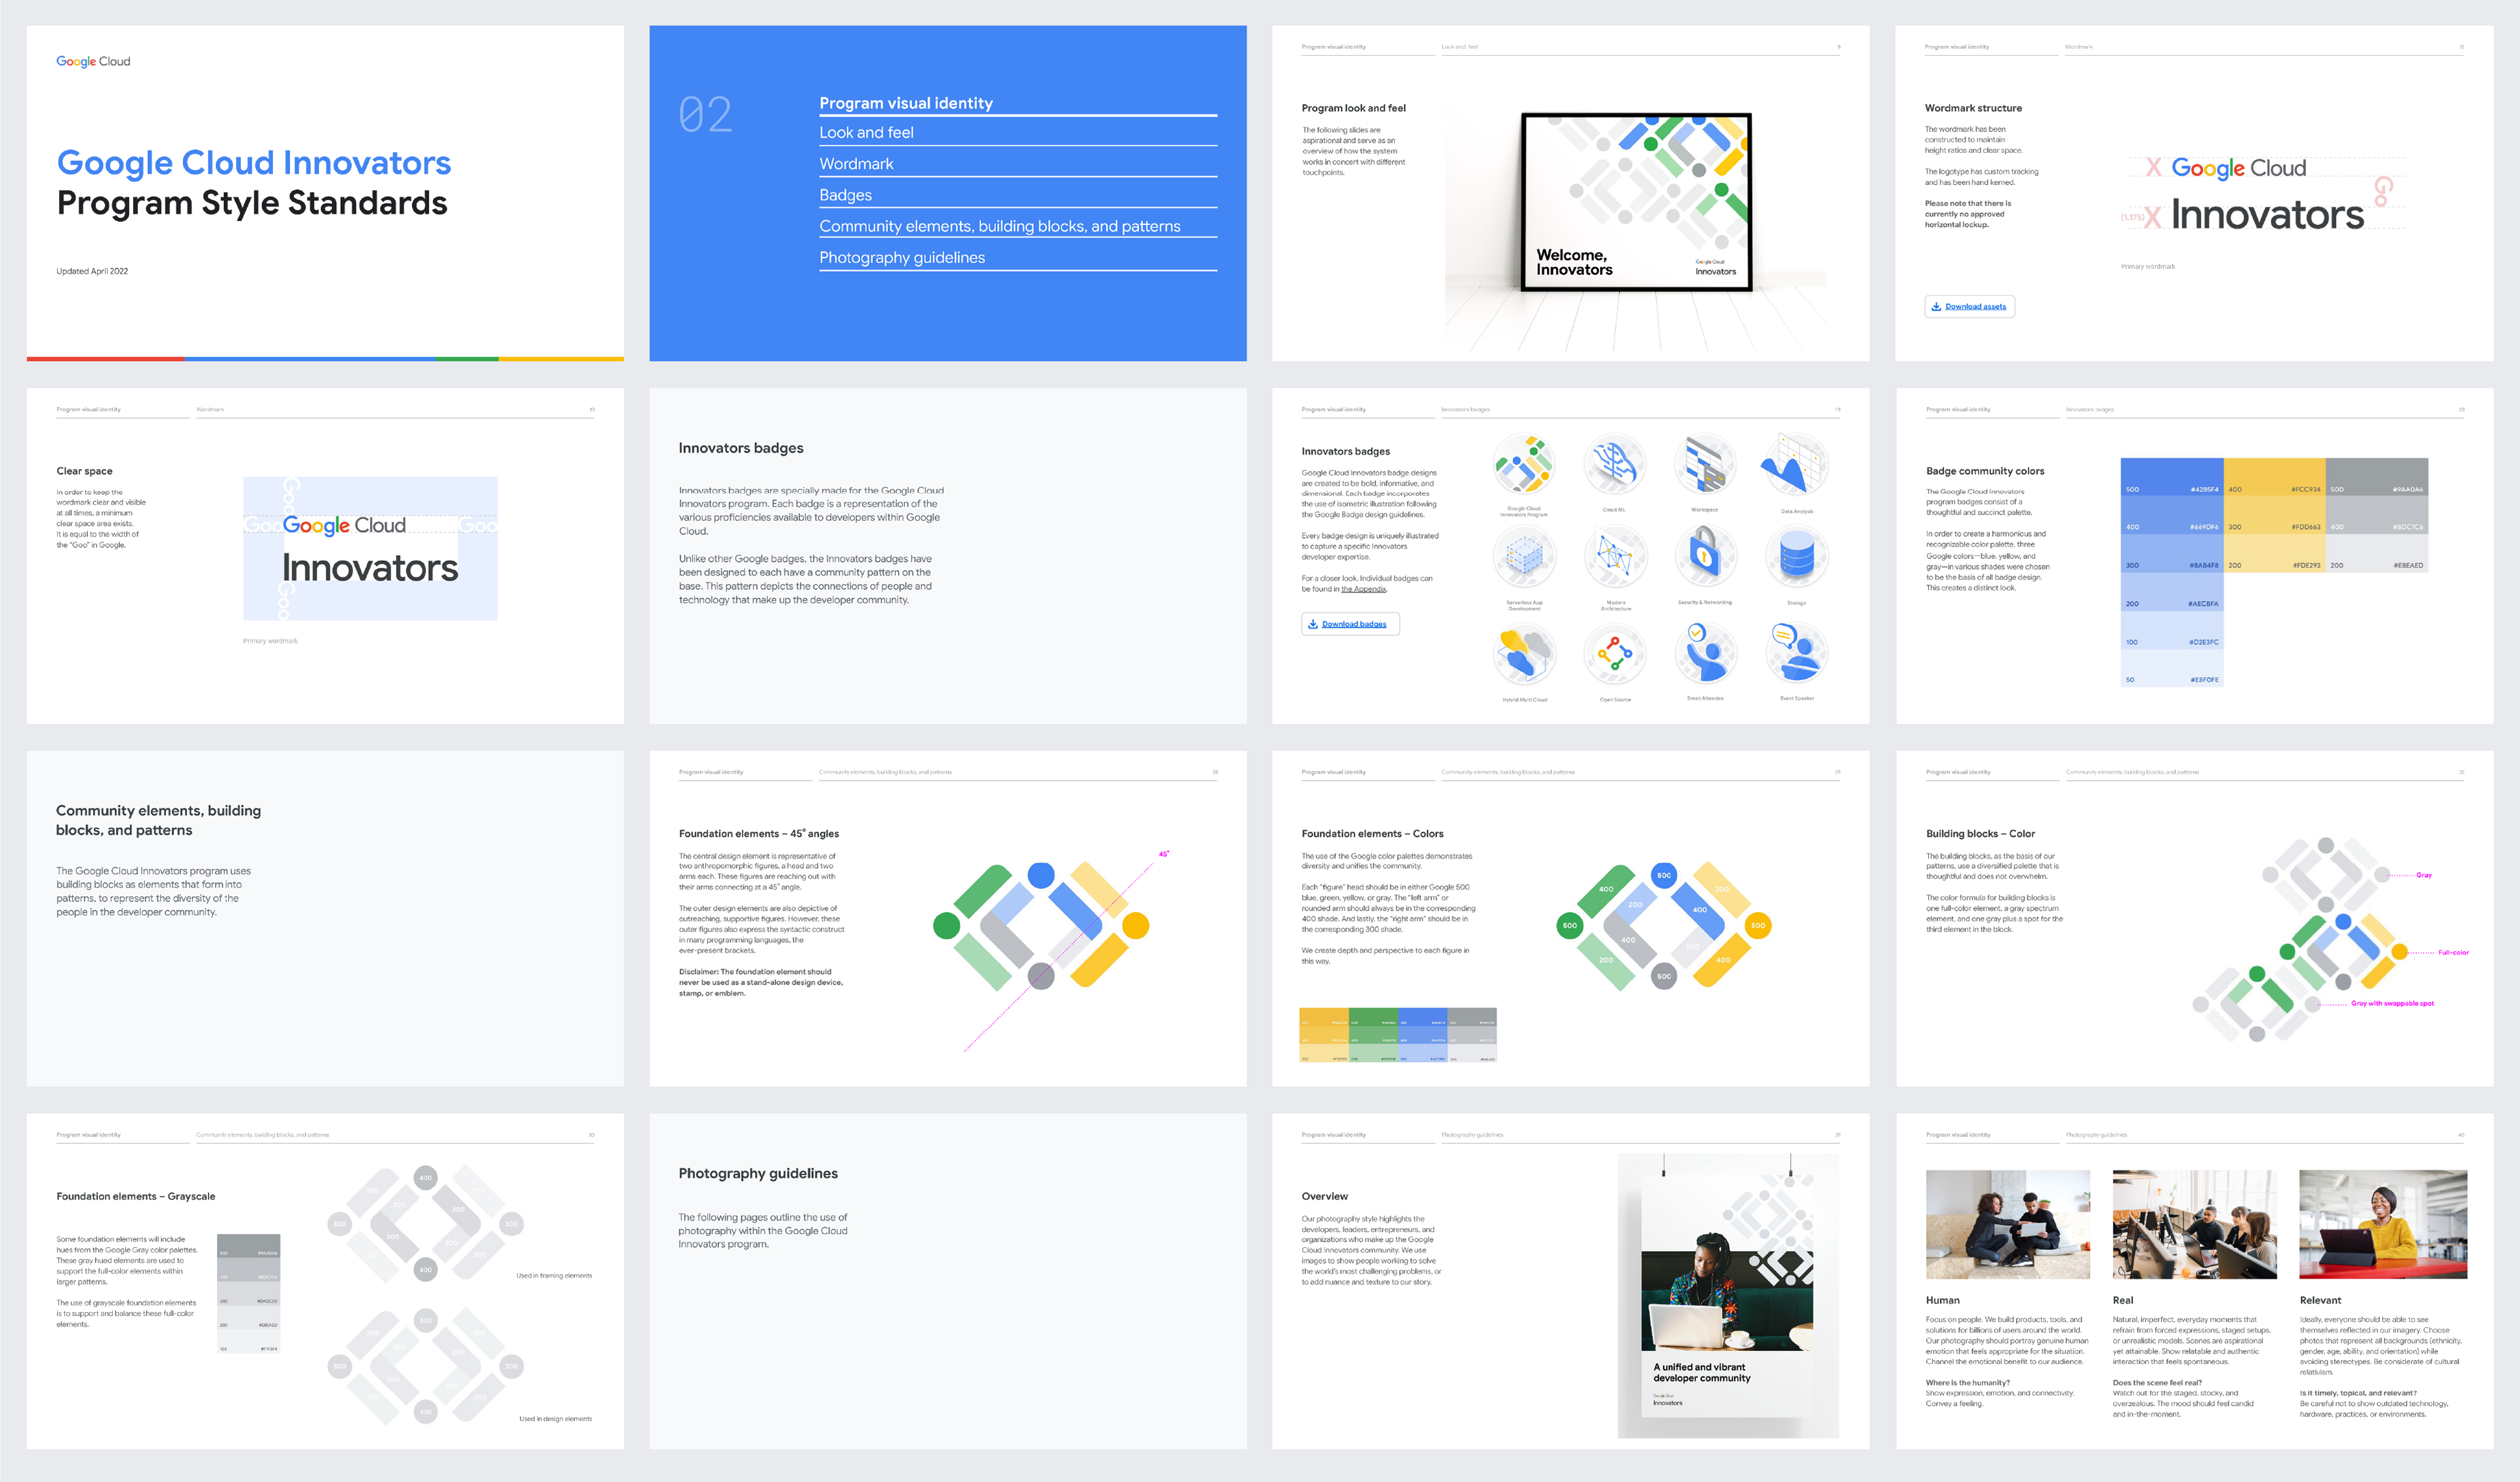Click the Foundation elements – Grayscale heading
Screen dimensions: 2520x1482
136,1196
